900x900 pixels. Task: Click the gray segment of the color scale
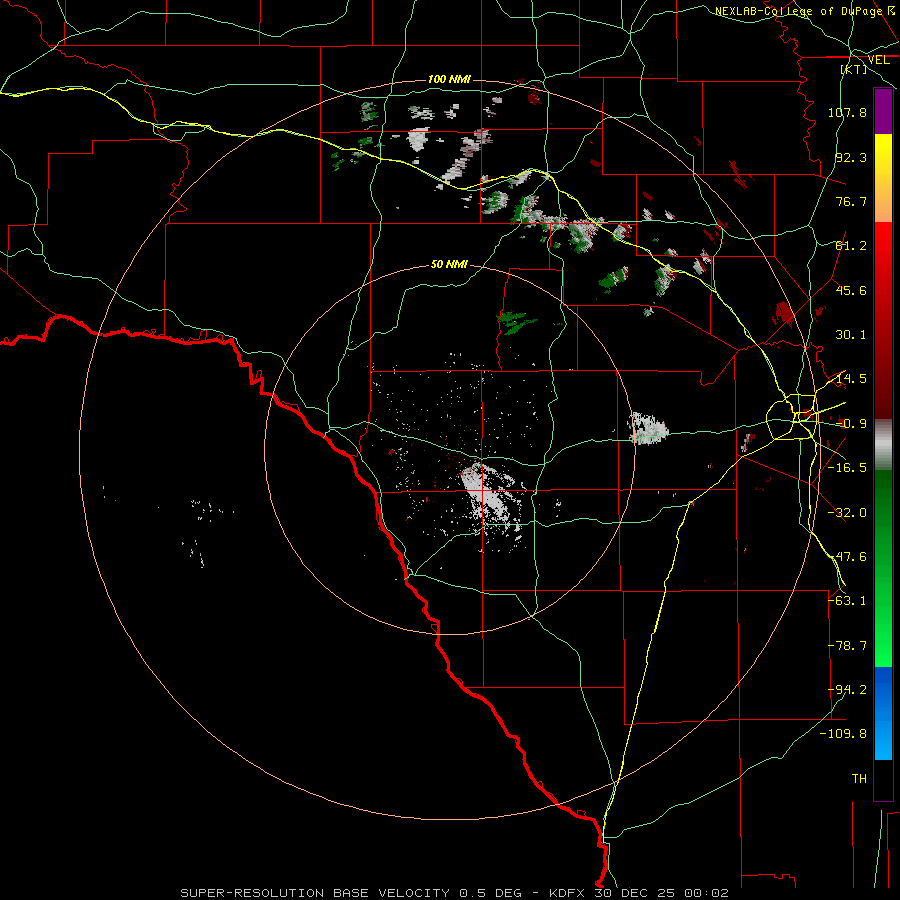[883, 445]
